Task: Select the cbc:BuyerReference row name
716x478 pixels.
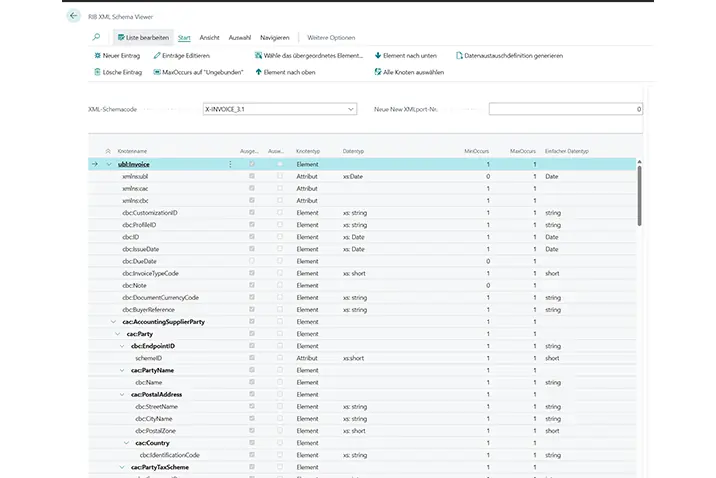Action: (148, 310)
